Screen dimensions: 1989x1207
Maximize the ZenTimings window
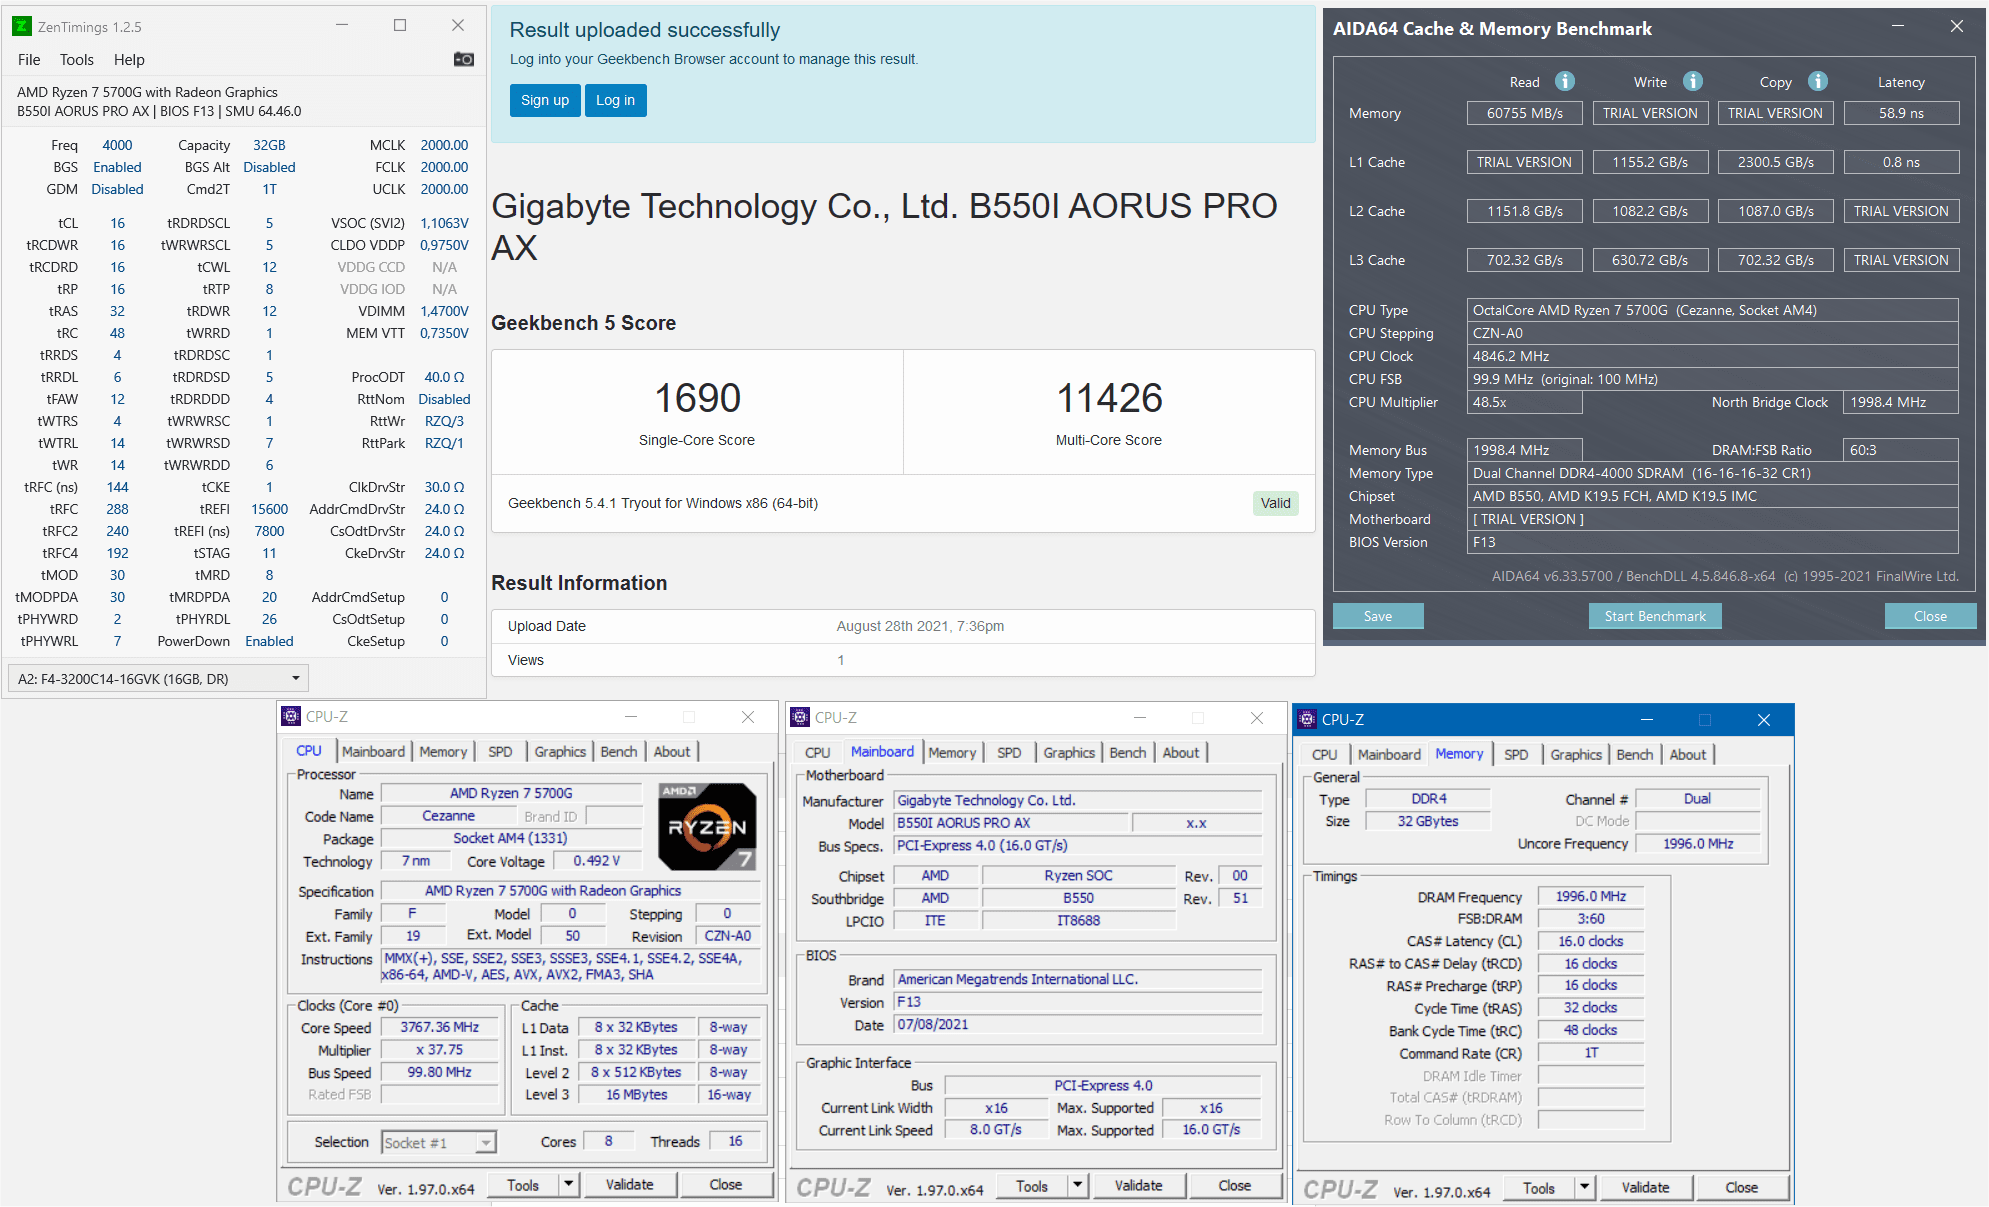pos(400,25)
